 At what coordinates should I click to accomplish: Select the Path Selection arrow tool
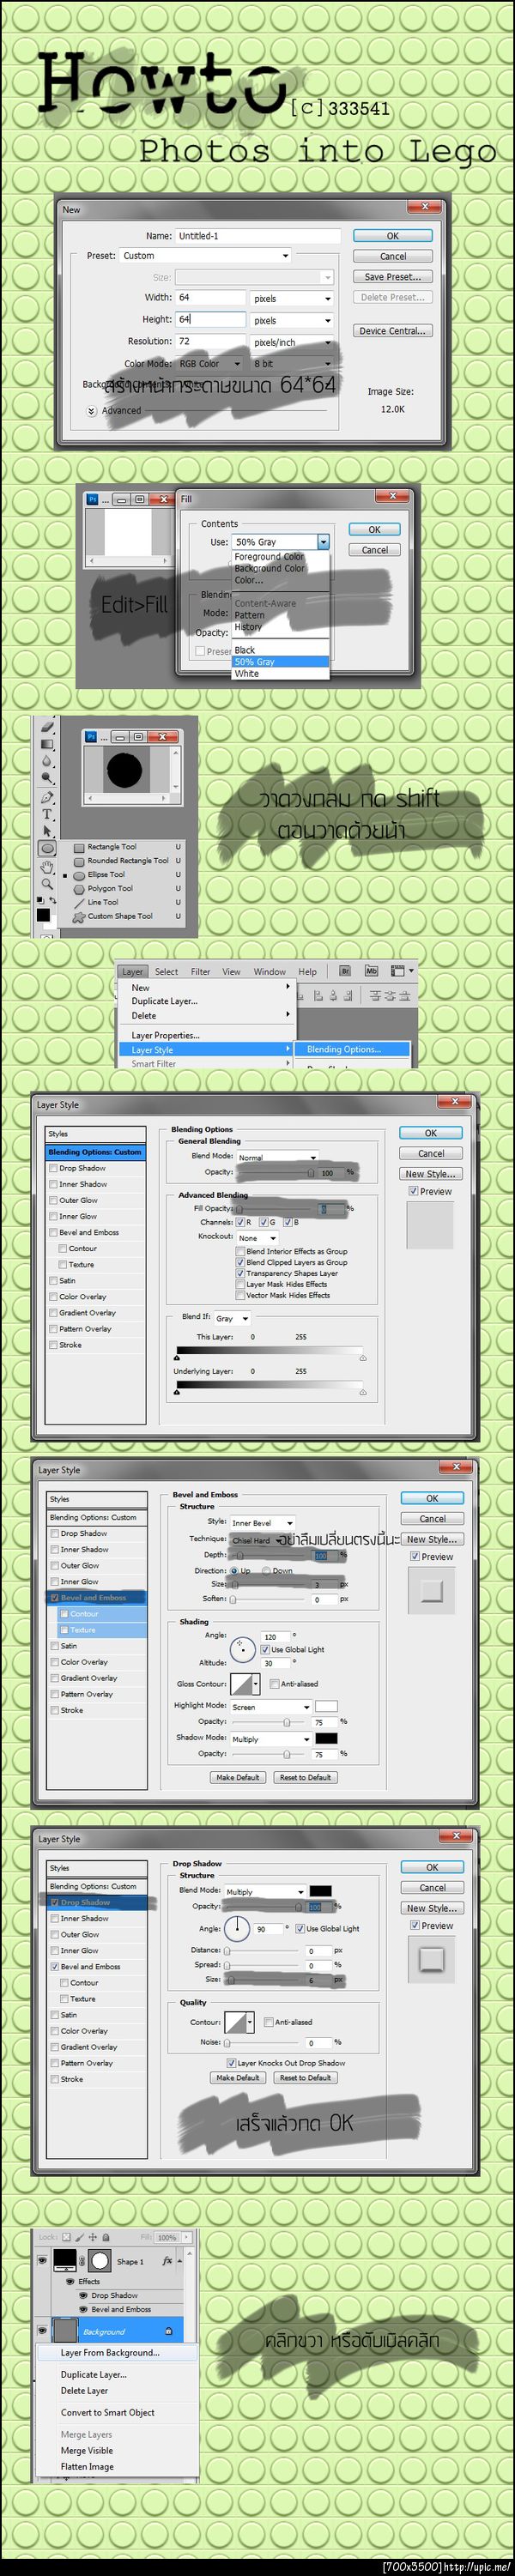click(46, 831)
